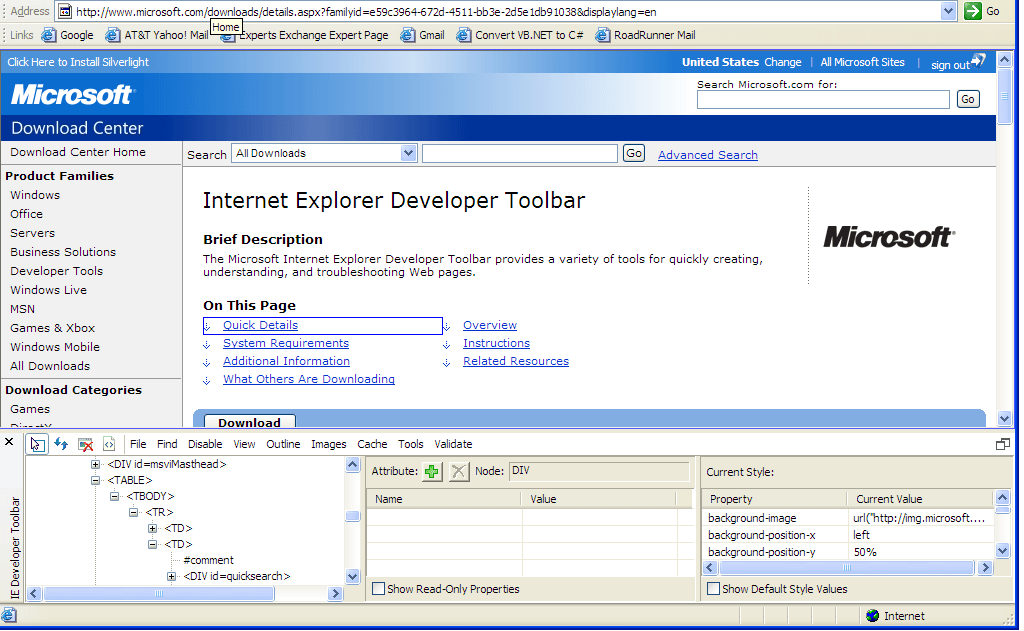1024x631 pixels.
Task: Click the clear browser cache icon with red X
Action: 86,444
